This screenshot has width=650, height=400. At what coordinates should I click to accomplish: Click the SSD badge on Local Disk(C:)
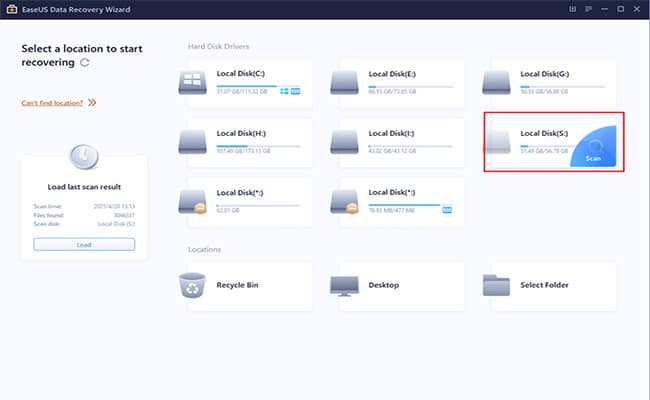tap(295, 91)
